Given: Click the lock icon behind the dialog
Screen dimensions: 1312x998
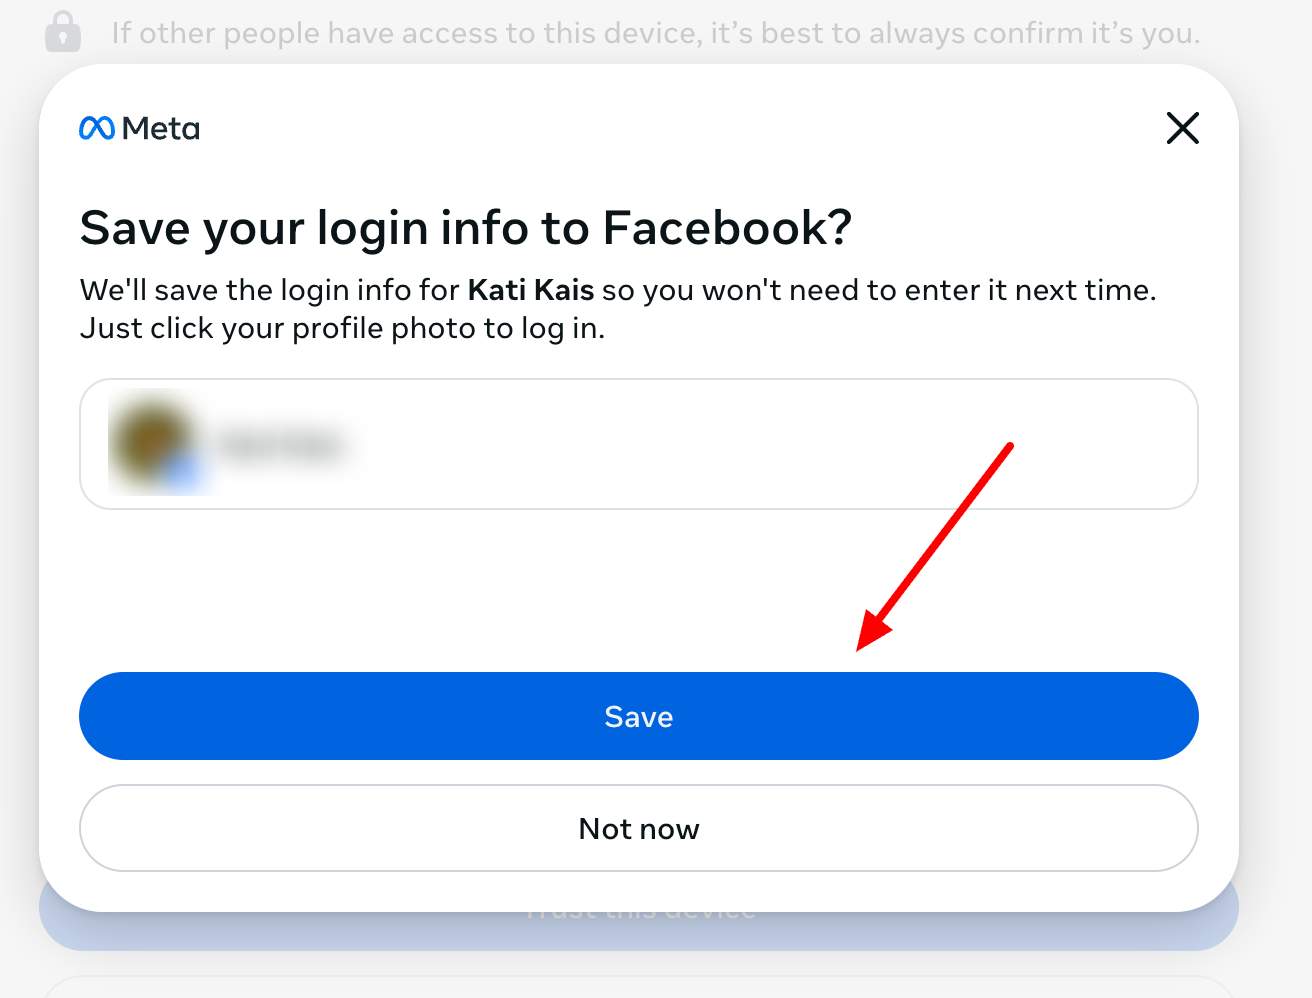Looking at the screenshot, I should [63, 32].
